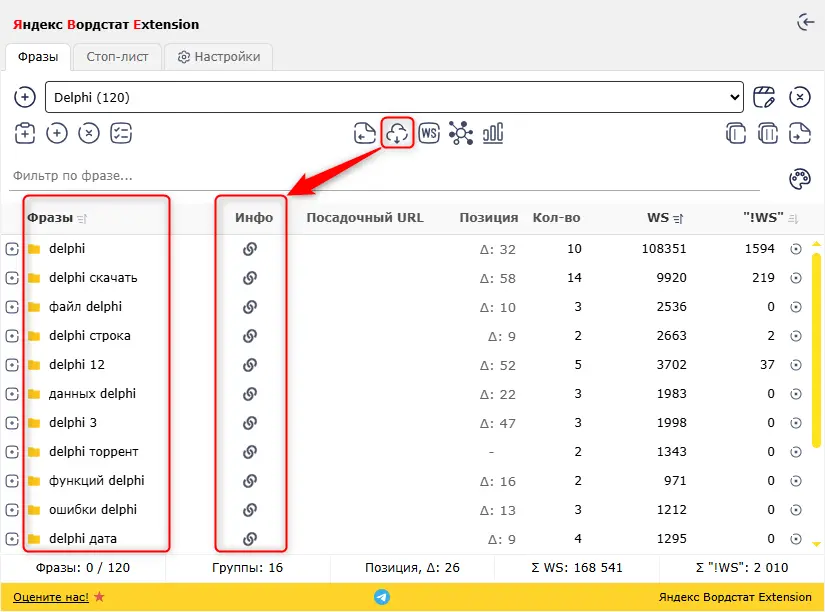Open info link for ошибки delphi row
Image resolution: width=825 pixels, height=612 pixels.
(250, 509)
